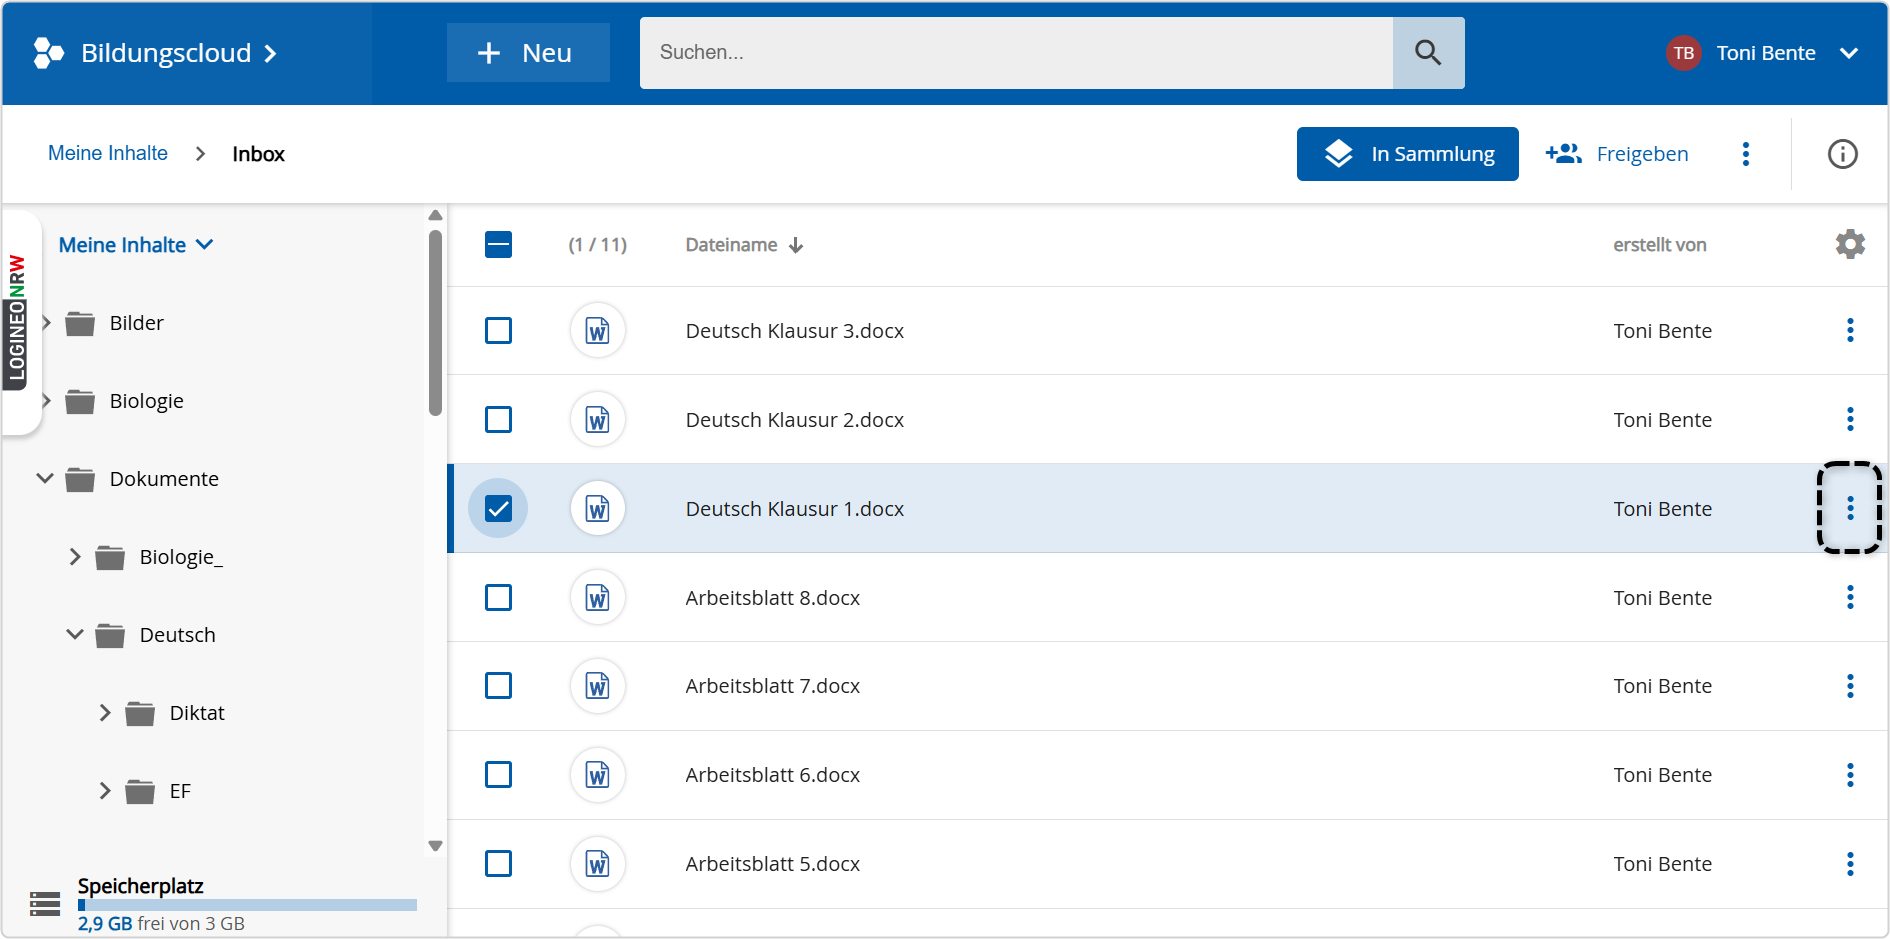Click Word icon of Deutsch Klausur 3.docx
This screenshot has width=1890, height=939.
(598, 330)
